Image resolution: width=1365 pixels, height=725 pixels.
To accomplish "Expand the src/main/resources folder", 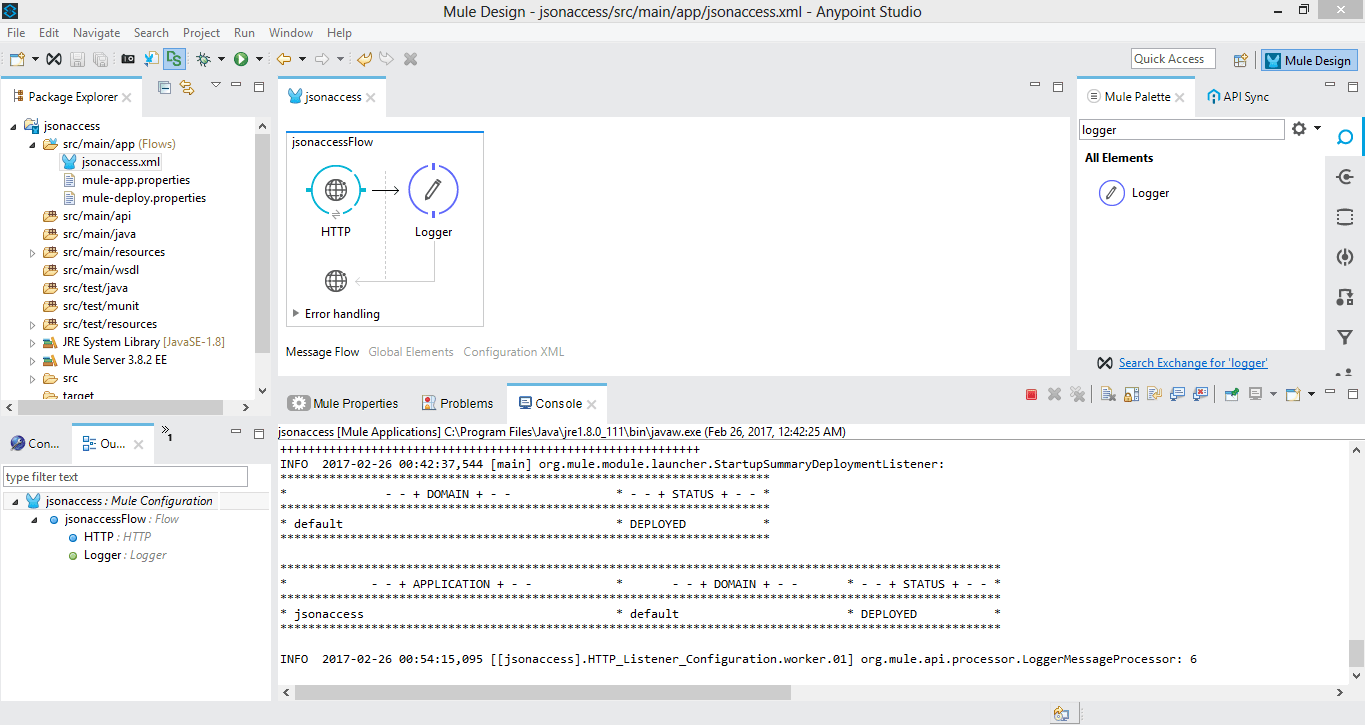I will 33,253.
